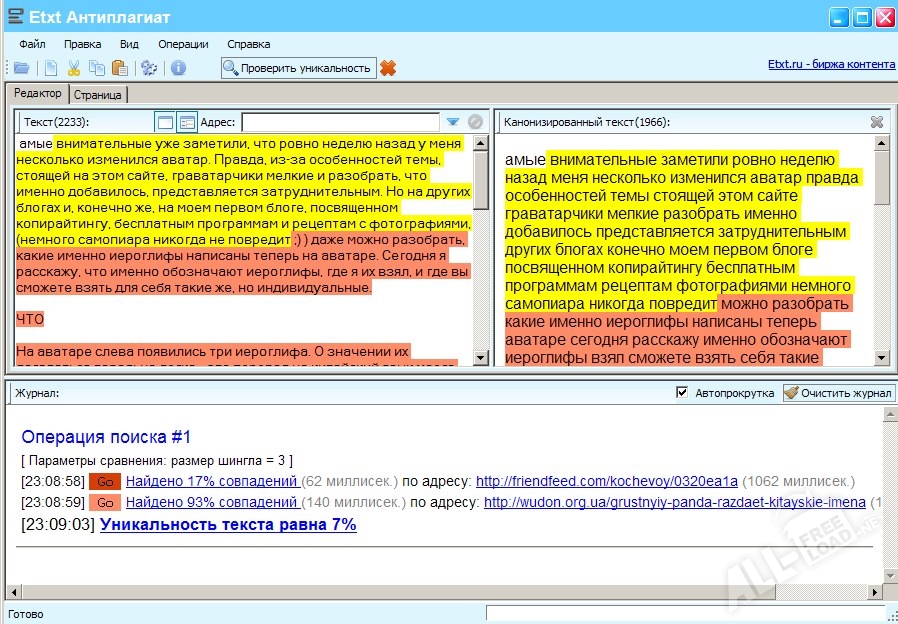Screen dimensions: 898x624
Task: Toggle the first text view mode button
Action: coord(165,122)
